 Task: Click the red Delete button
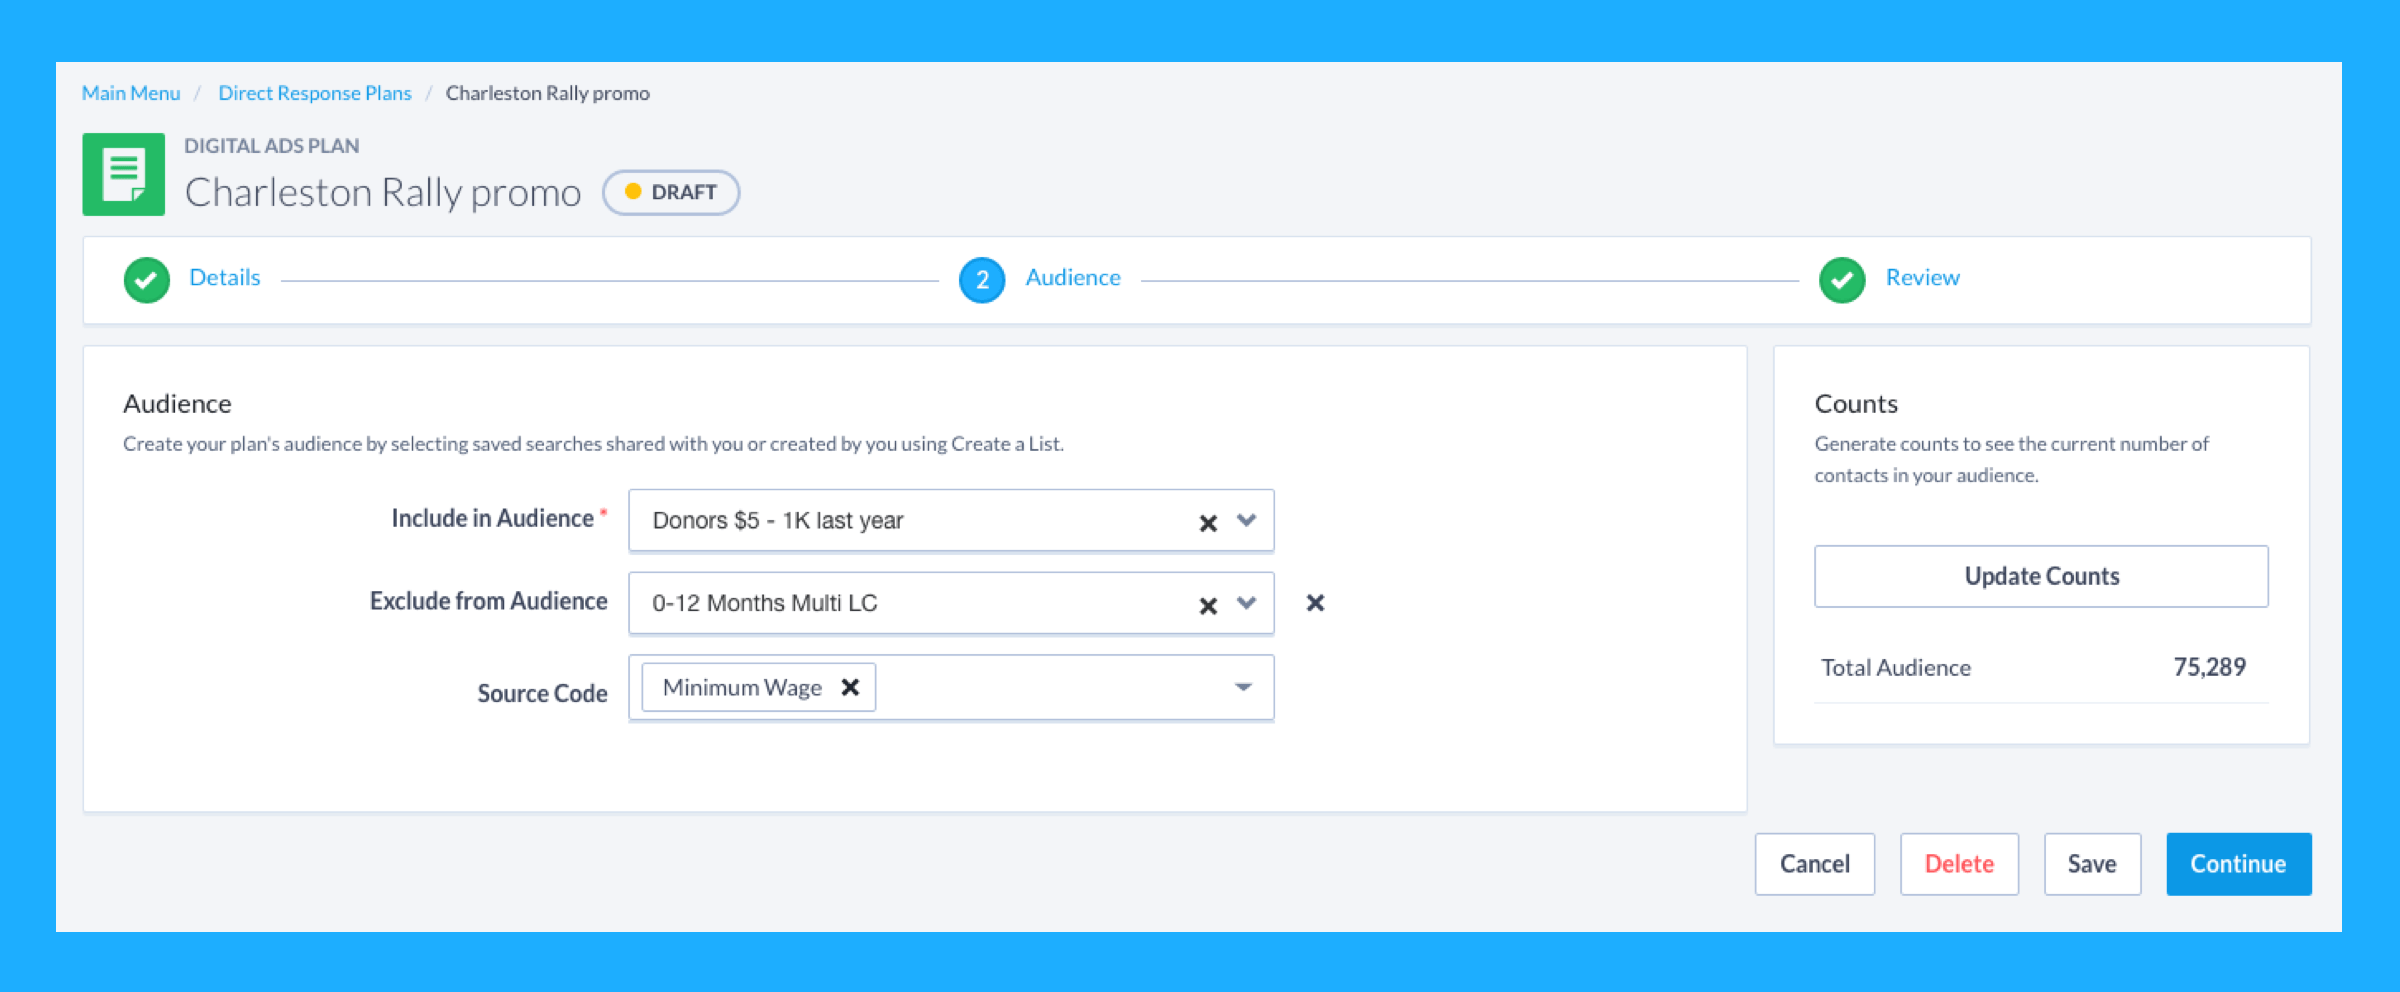click(x=1959, y=864)
